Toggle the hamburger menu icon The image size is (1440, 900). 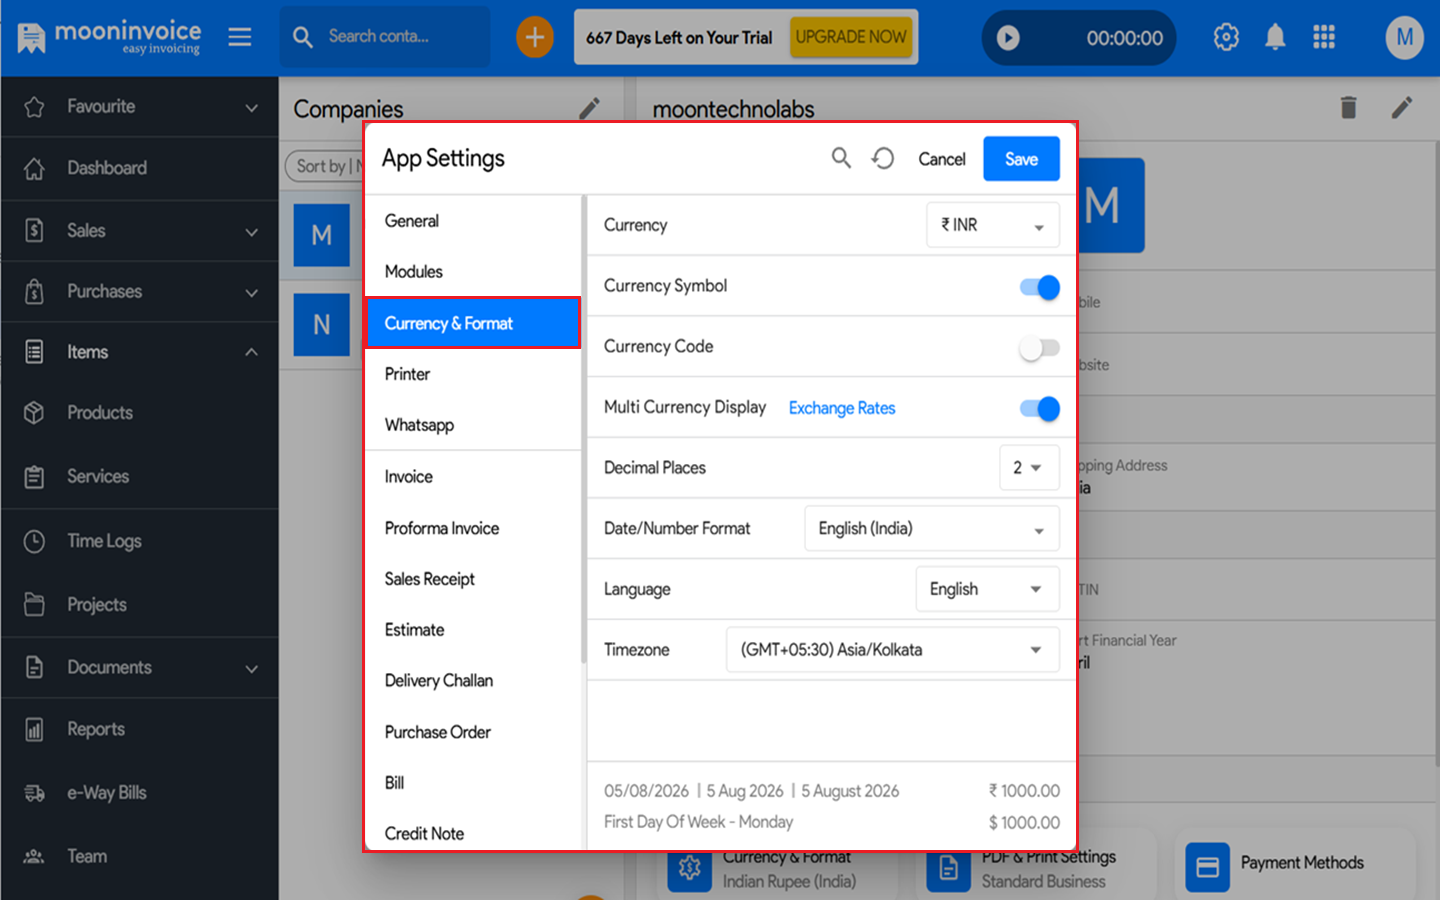240,37
